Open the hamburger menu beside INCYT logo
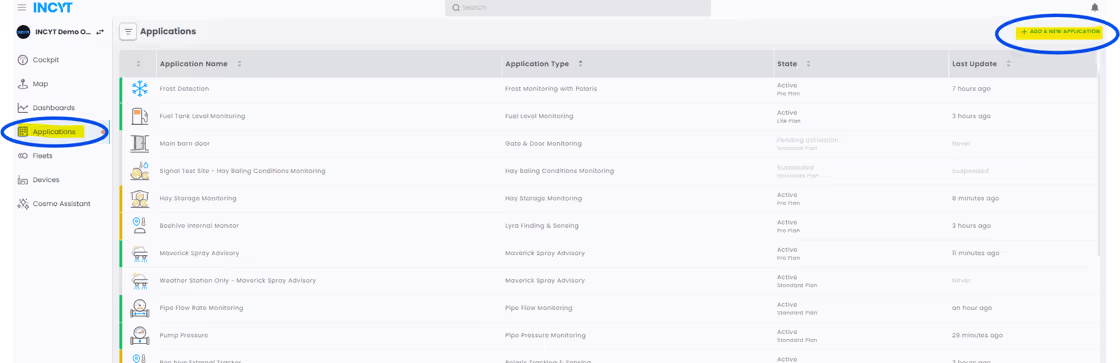The image size is (1120, 363). (x=21, y=8)
